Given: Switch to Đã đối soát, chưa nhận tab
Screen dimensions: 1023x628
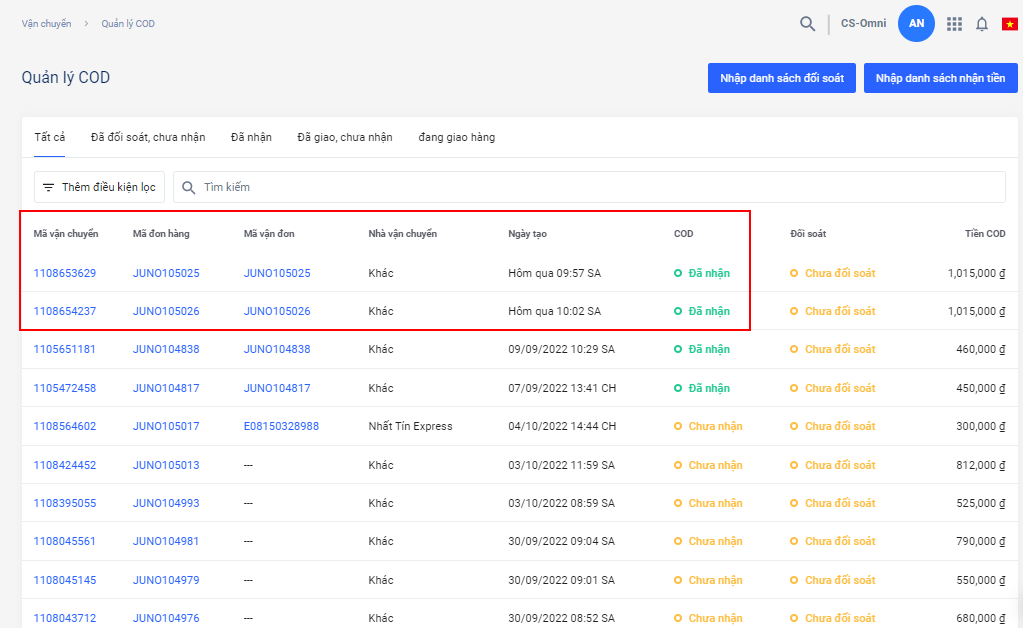Looking at the screenshot, I should [x=148, y=137].
